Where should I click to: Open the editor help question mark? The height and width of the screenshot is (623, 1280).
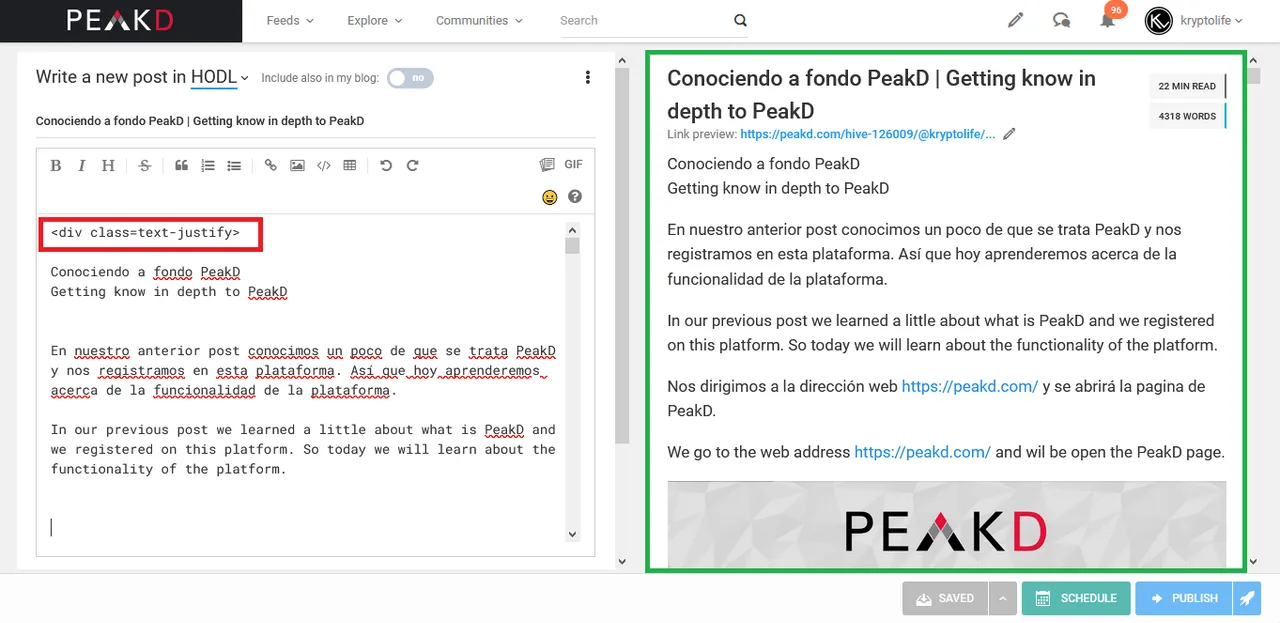point(575,197)
